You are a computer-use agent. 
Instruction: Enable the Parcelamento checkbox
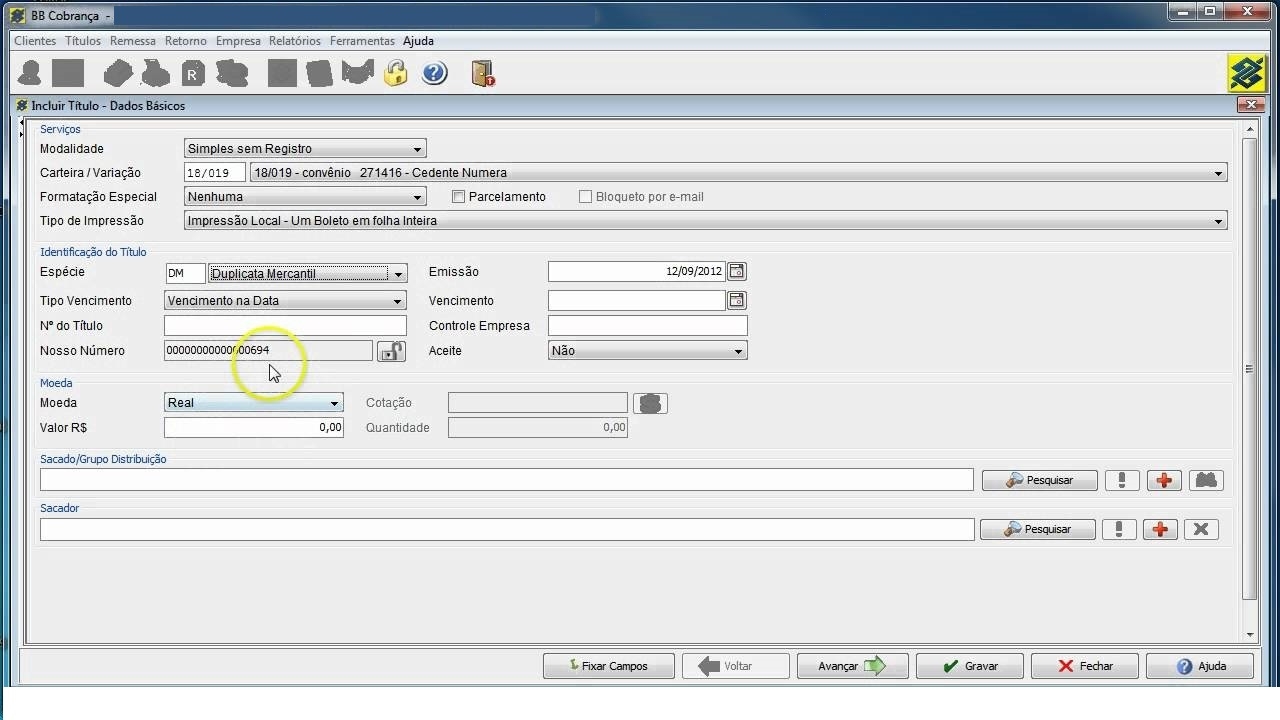point(459,197)
